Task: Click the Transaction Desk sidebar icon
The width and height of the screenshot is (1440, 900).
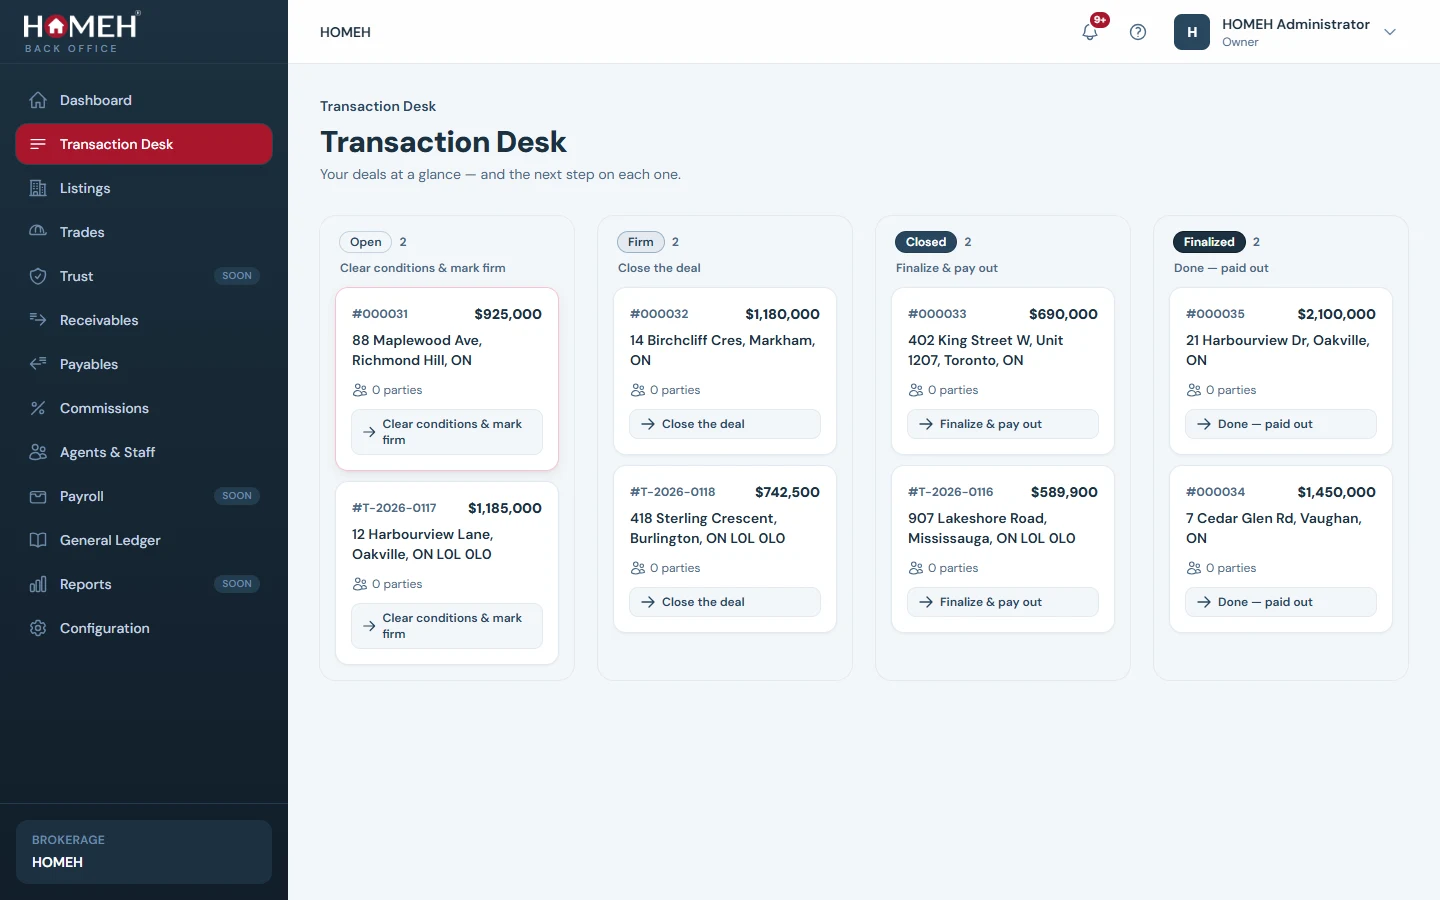Action: [38, 144]
